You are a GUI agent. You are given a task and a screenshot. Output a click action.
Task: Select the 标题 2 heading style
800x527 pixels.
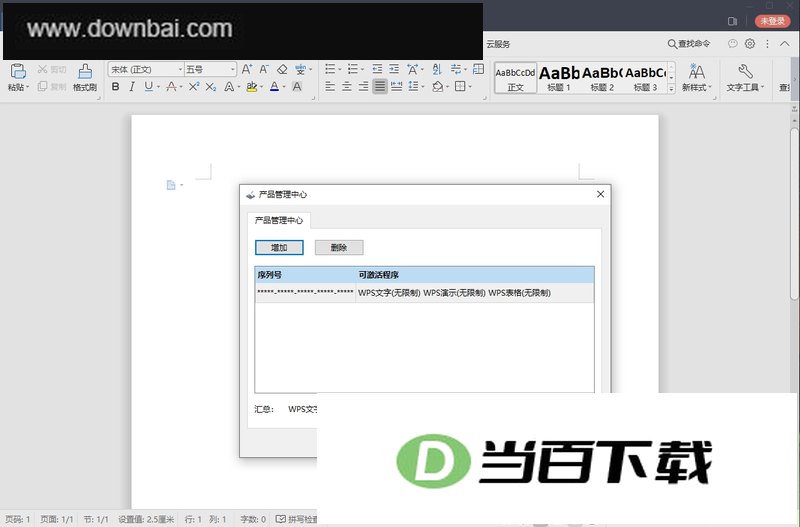click(x=602, y=78)
